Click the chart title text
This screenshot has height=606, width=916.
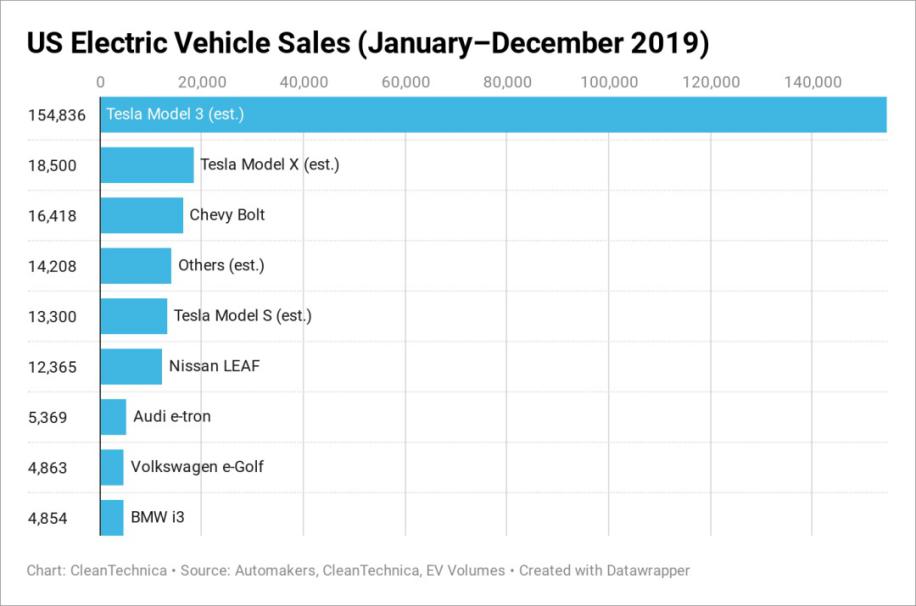click(x=368, y=43)
